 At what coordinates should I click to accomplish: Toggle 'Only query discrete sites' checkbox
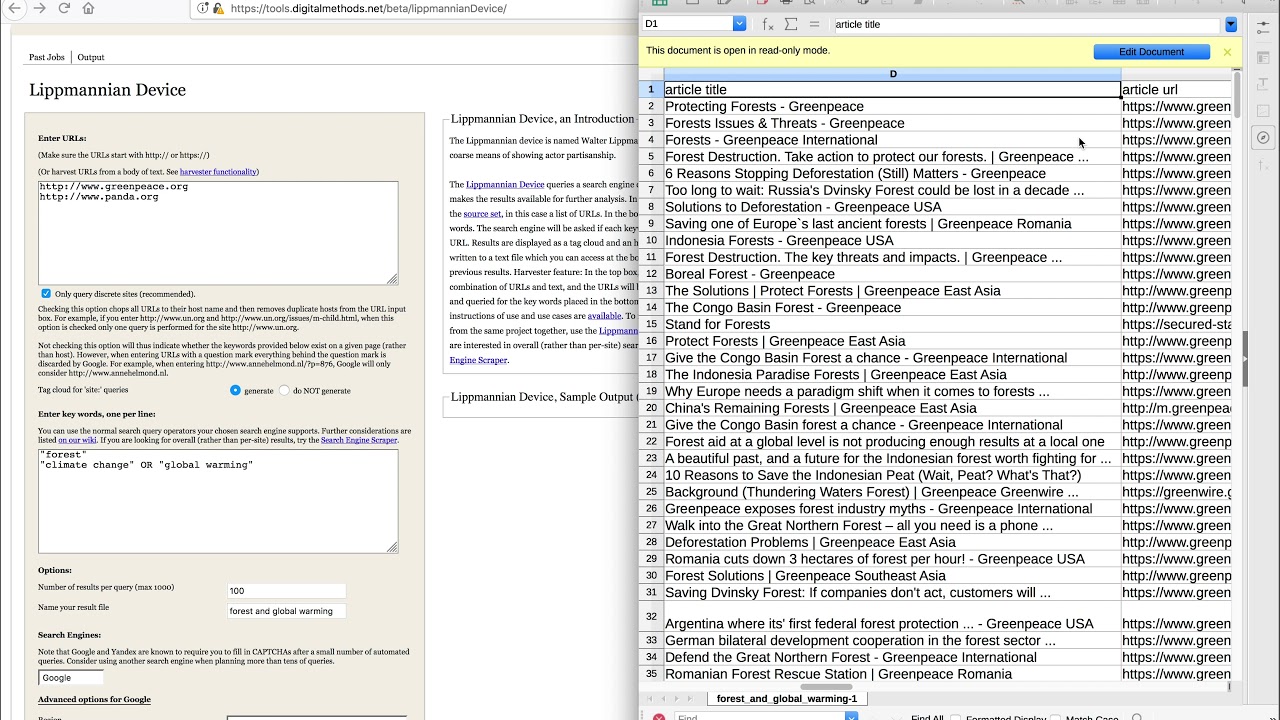tap(46, 294)
